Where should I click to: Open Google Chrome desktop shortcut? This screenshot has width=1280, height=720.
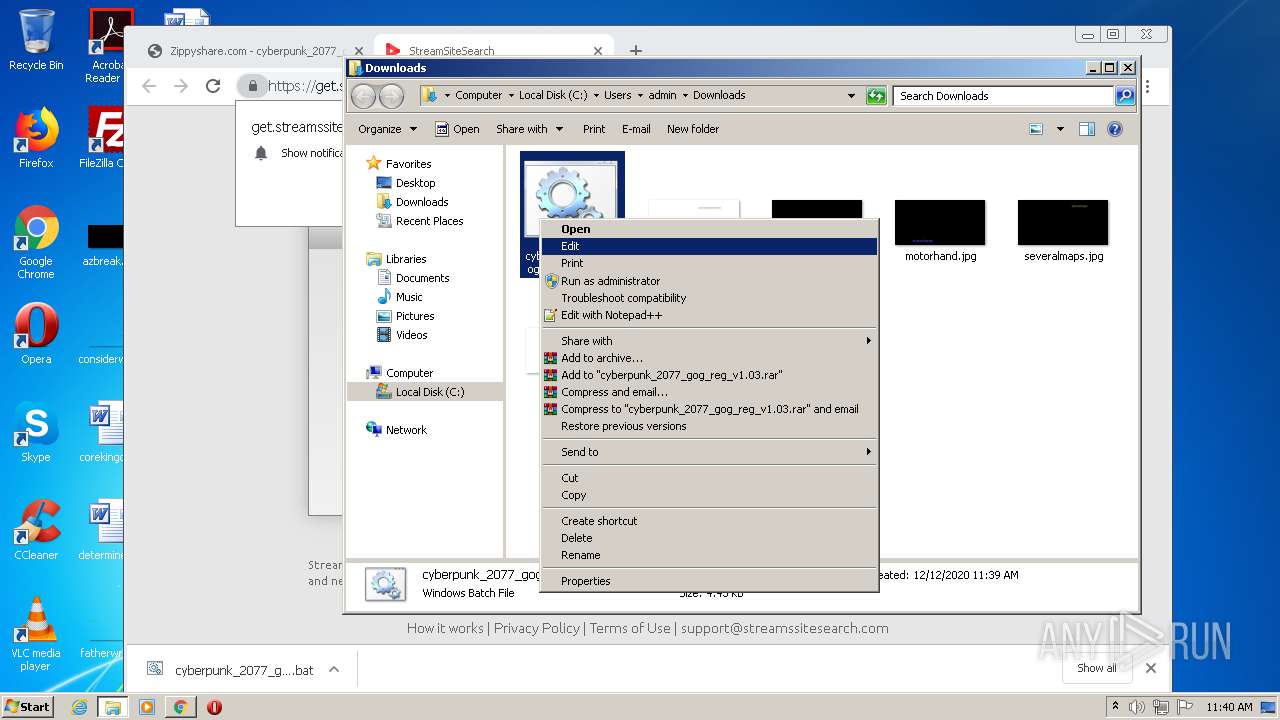(36, 242)
